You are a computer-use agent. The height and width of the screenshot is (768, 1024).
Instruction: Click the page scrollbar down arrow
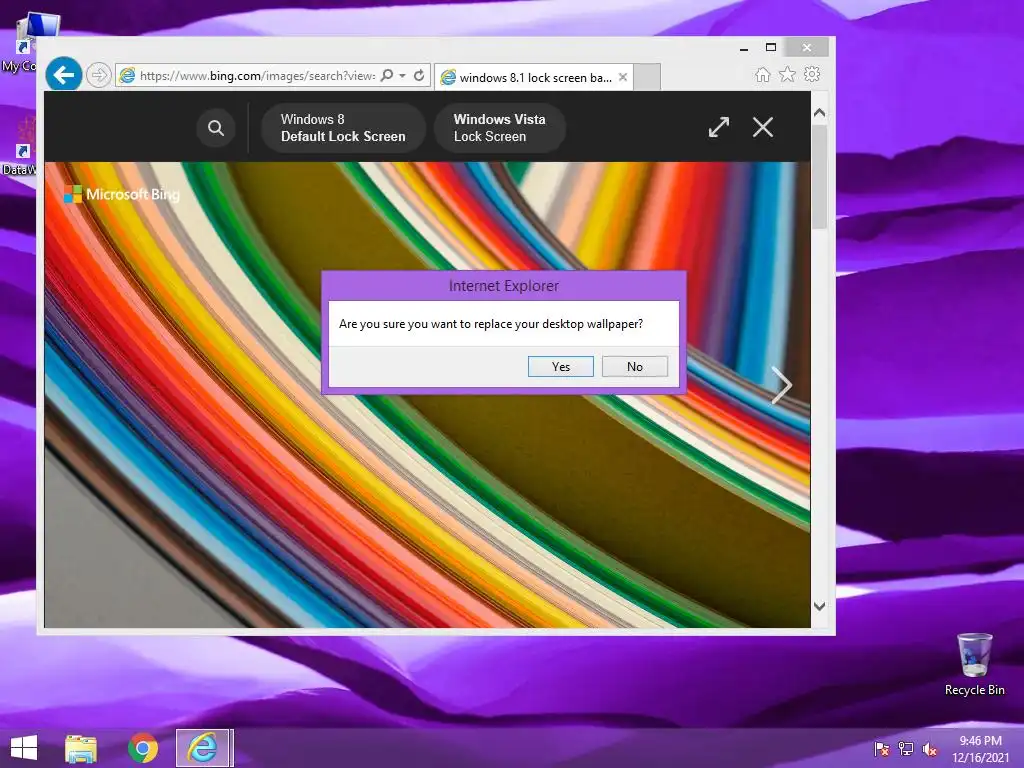[820, 606]
